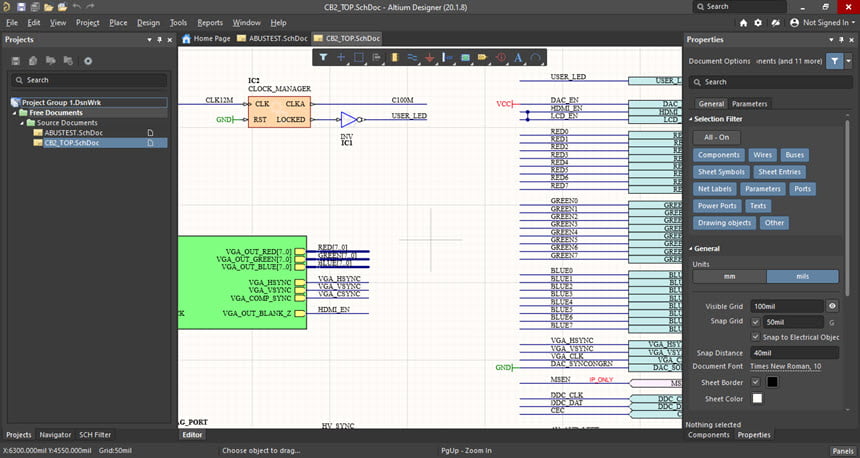Open the Not Signed In account dropdown
The width and height of the screenshot is (860, 458).
(822, 22)
